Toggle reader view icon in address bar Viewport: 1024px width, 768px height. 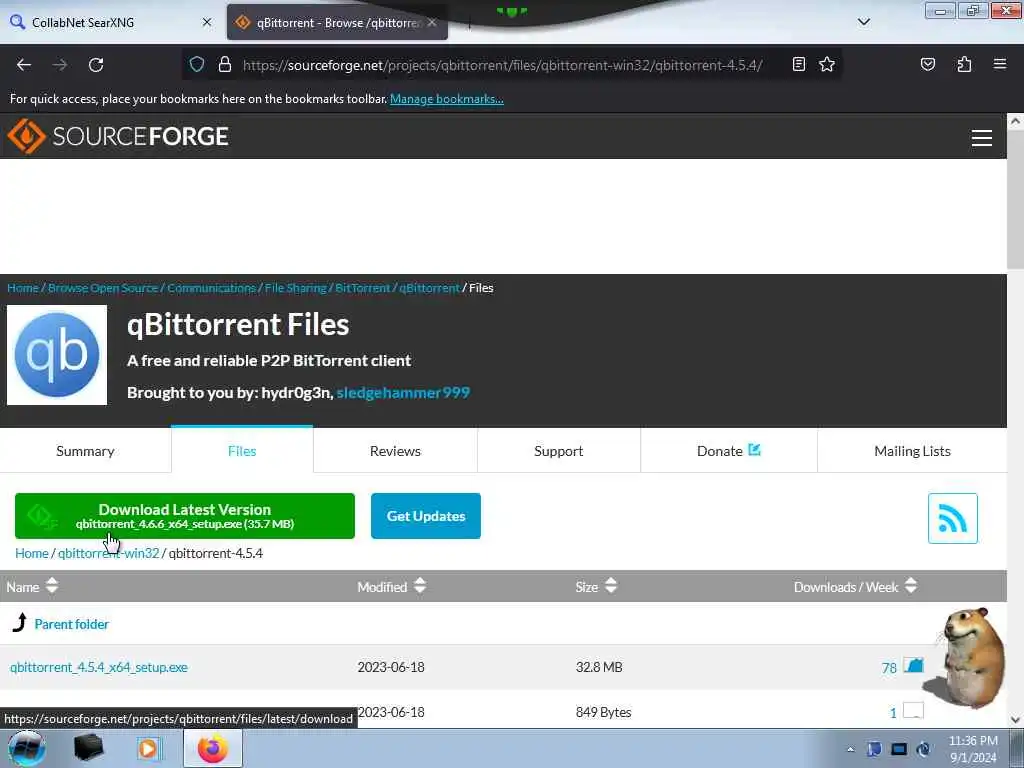coord(798,64)
